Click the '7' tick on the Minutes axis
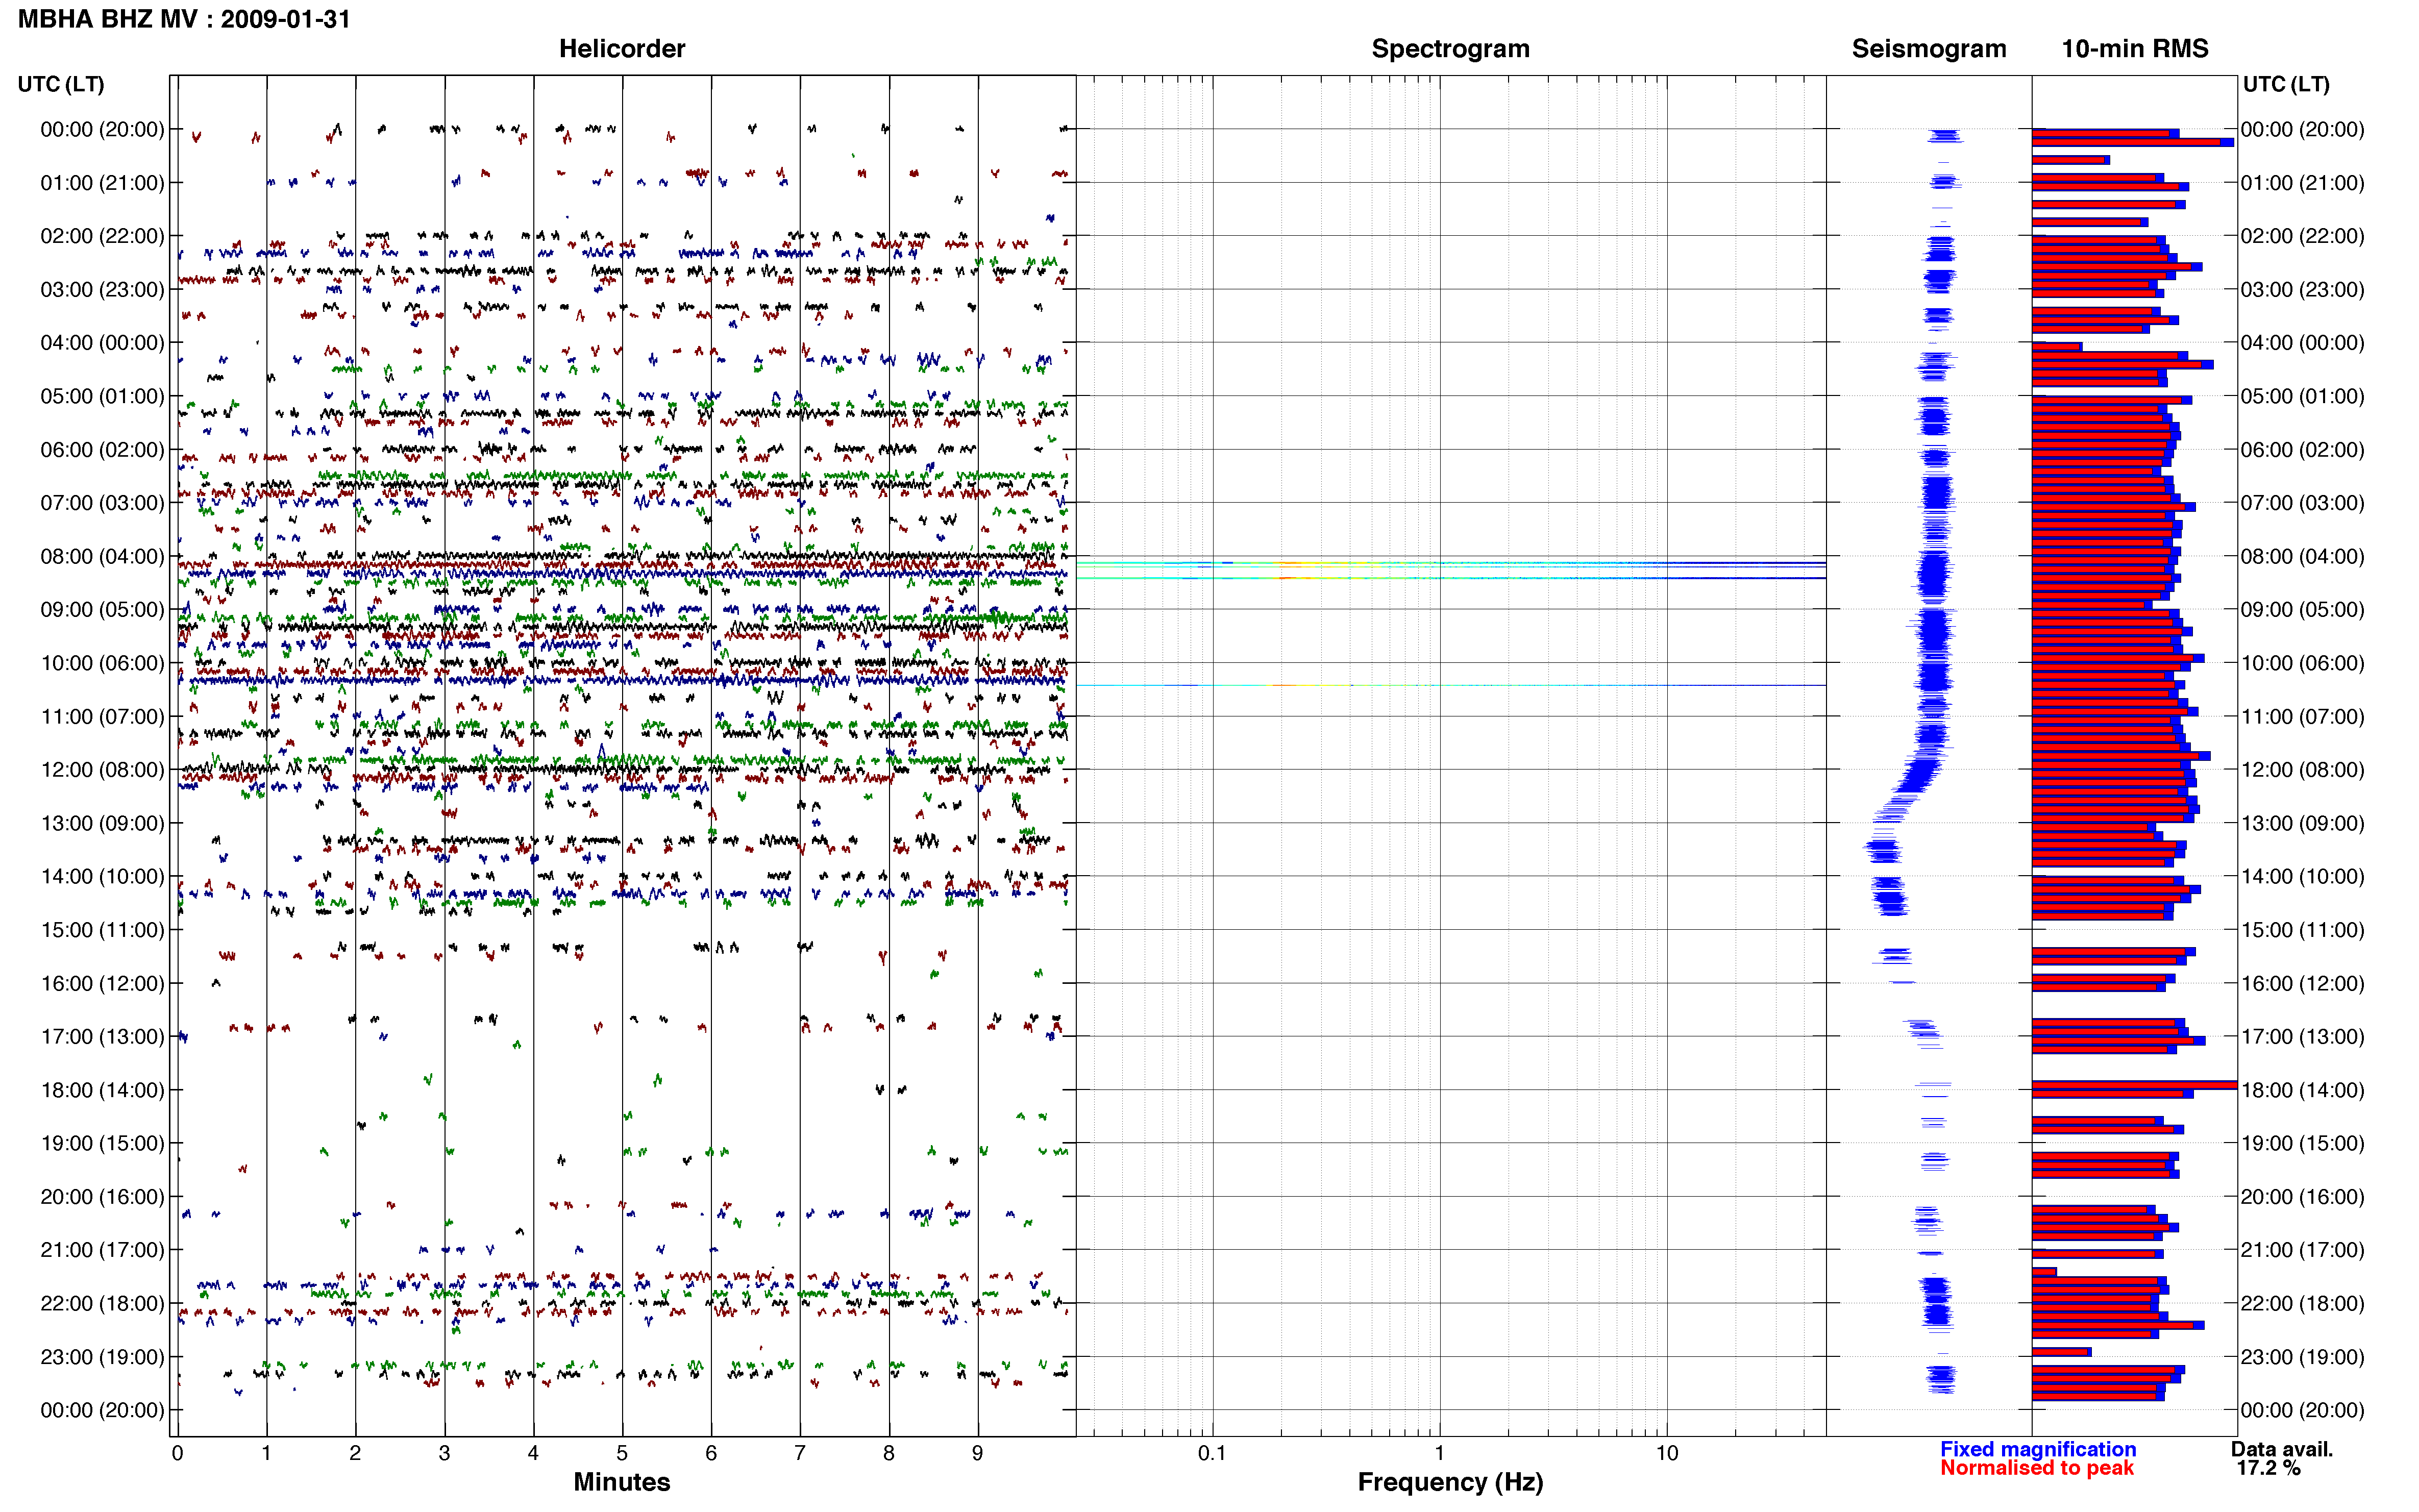Viewport: 2419px width, 1512px height. click(x=800, y=1454)
